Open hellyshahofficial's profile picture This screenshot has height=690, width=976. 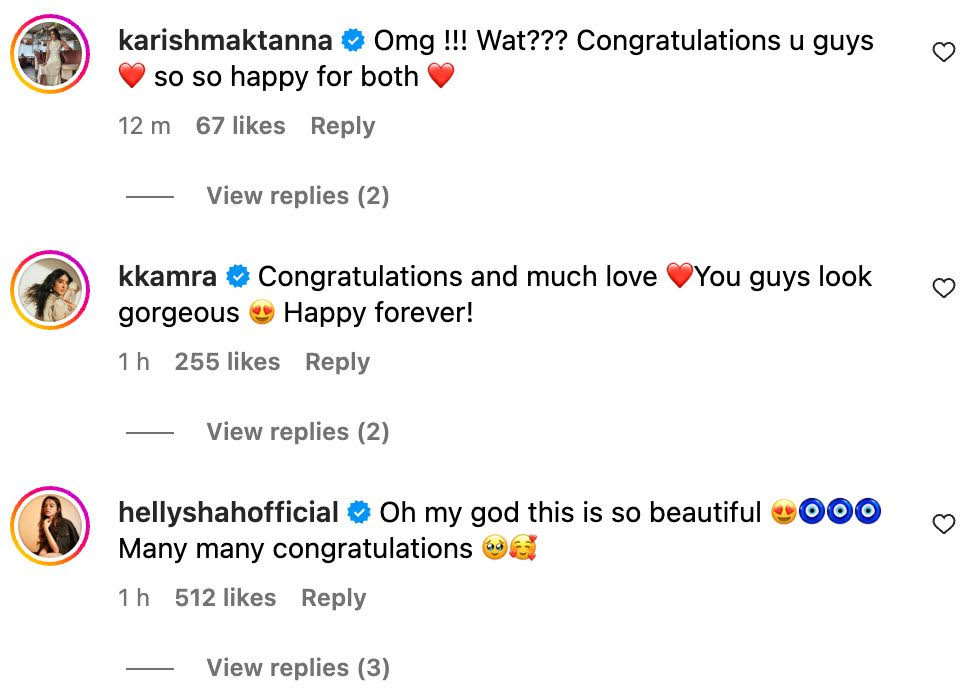coord(51,527)
